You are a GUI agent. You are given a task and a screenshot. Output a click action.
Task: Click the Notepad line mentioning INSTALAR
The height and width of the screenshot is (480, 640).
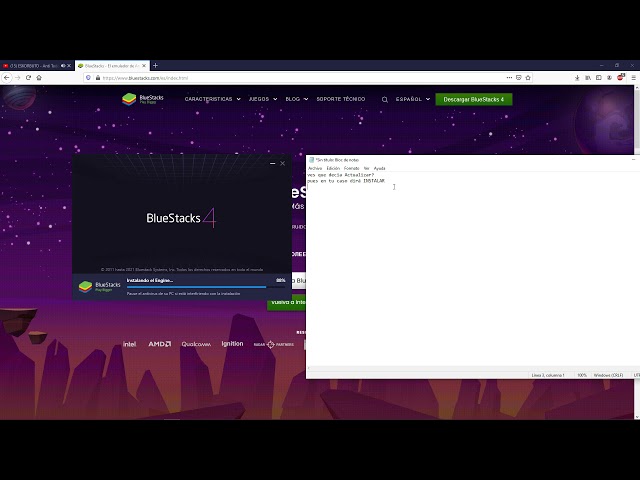tap(346, 181)
